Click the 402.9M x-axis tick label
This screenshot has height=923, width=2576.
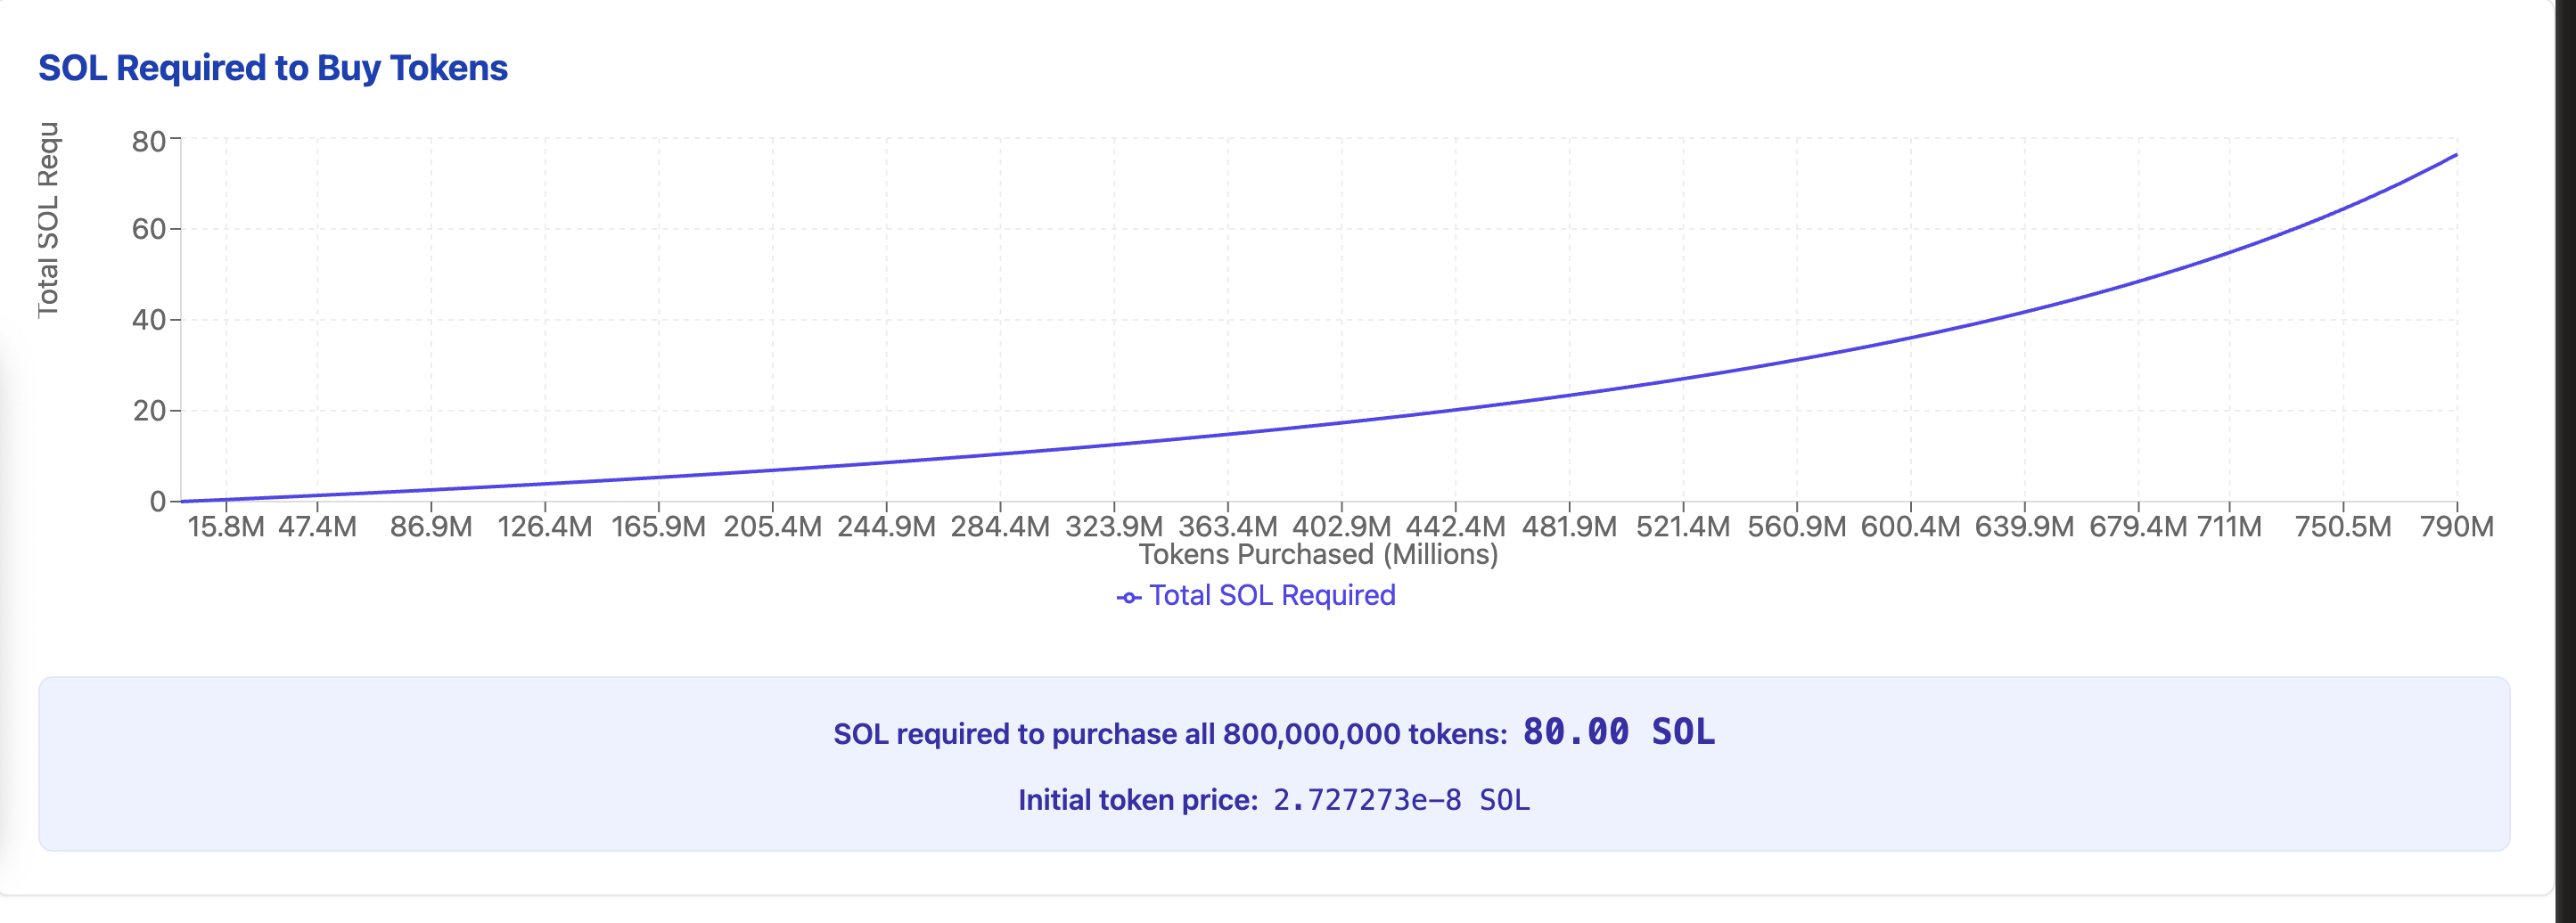[x=1341, y=527]
